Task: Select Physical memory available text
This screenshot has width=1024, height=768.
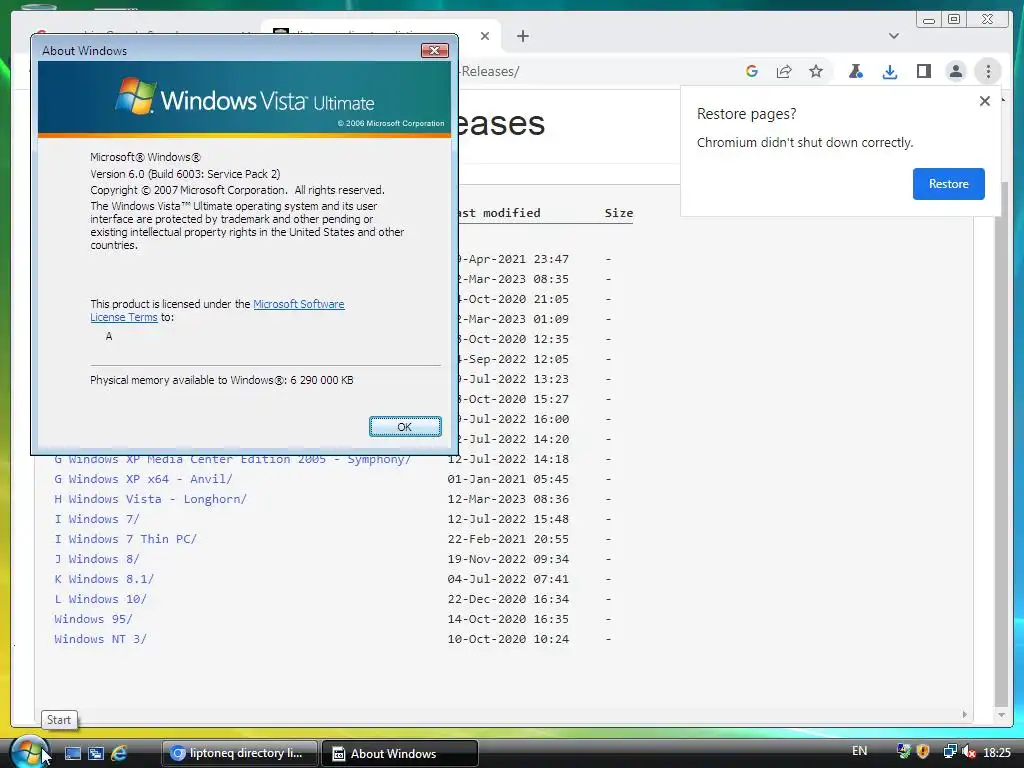Action: point(221,380)
